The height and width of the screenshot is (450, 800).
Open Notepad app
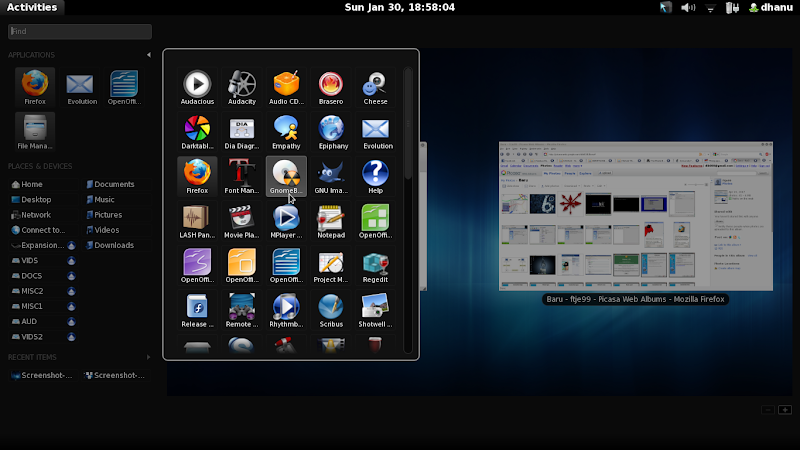[x=331, y=221]
